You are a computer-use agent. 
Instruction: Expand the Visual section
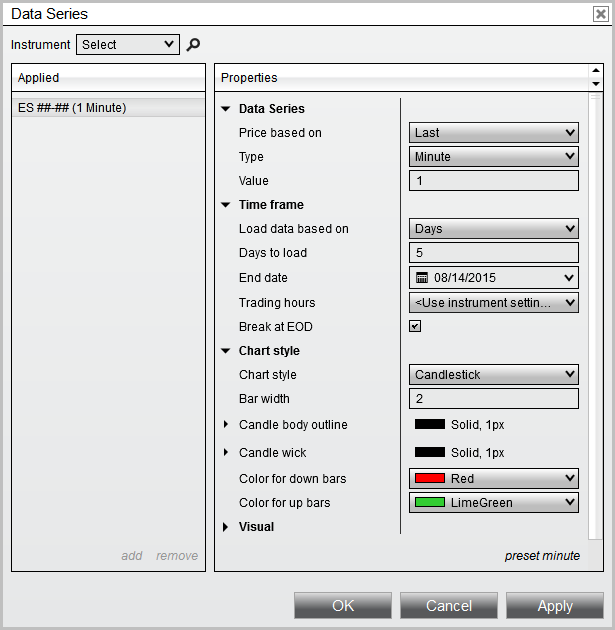pyautogui.click(x=226, y=527)
